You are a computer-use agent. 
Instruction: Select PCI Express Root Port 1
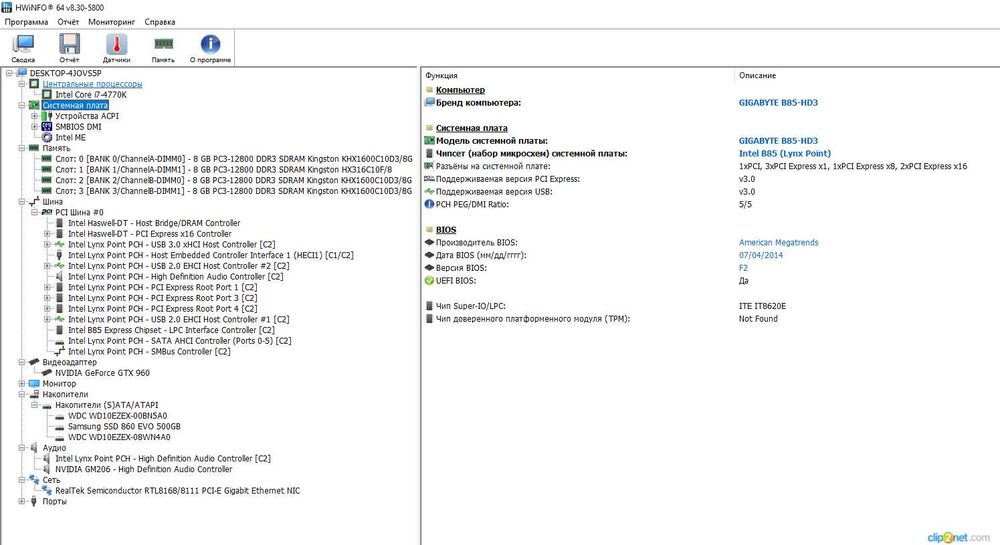tap(163, 287)
